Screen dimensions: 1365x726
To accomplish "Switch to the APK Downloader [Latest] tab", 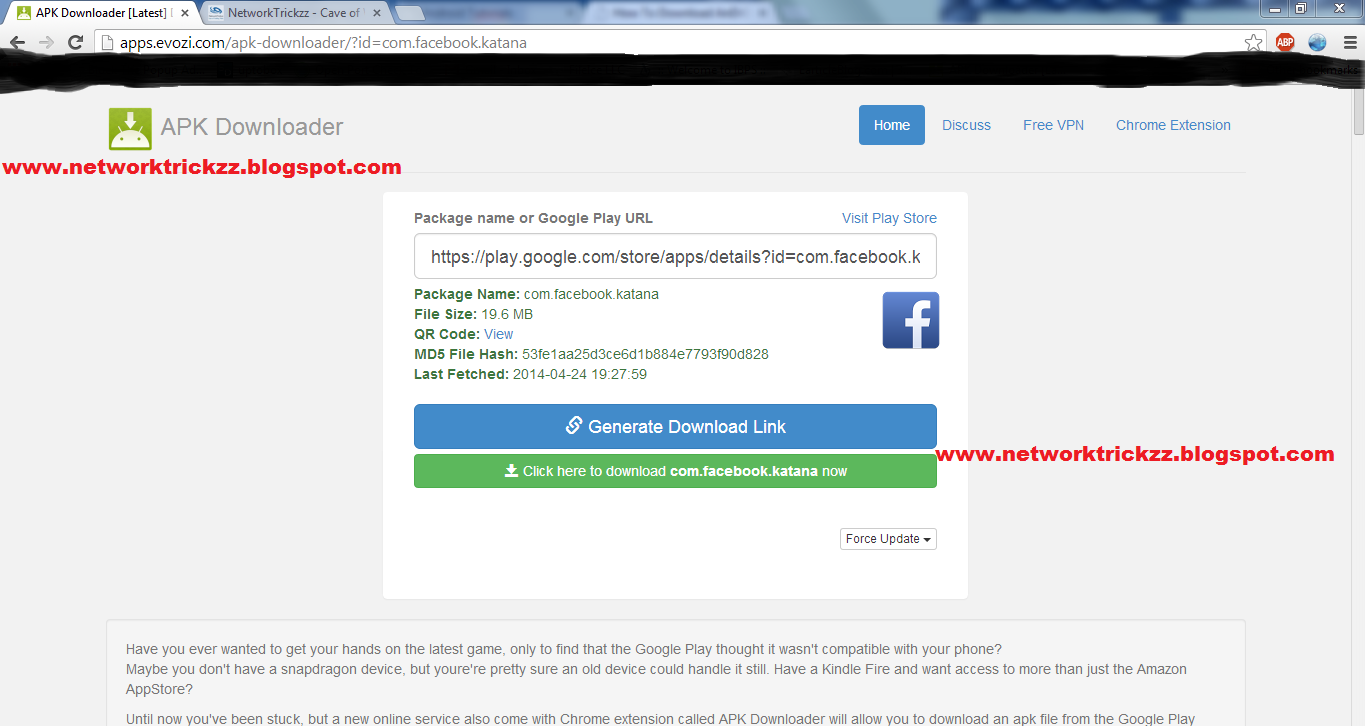I will [102, 13].
